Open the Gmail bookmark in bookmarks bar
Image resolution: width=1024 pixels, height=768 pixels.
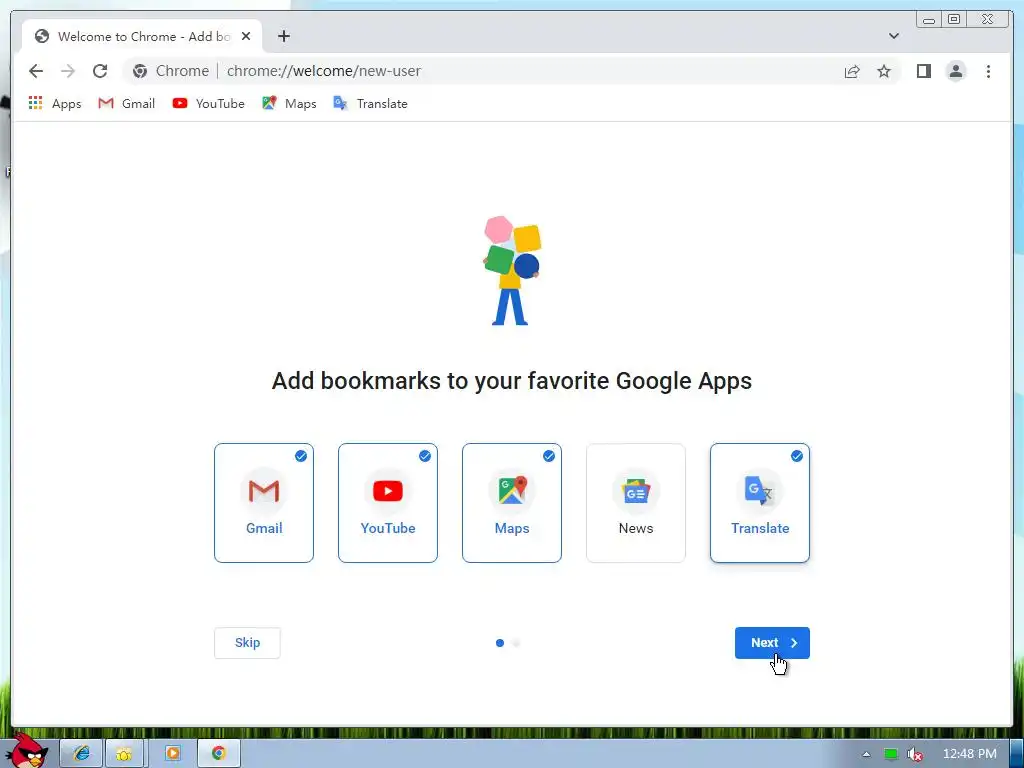pos(127,103)
